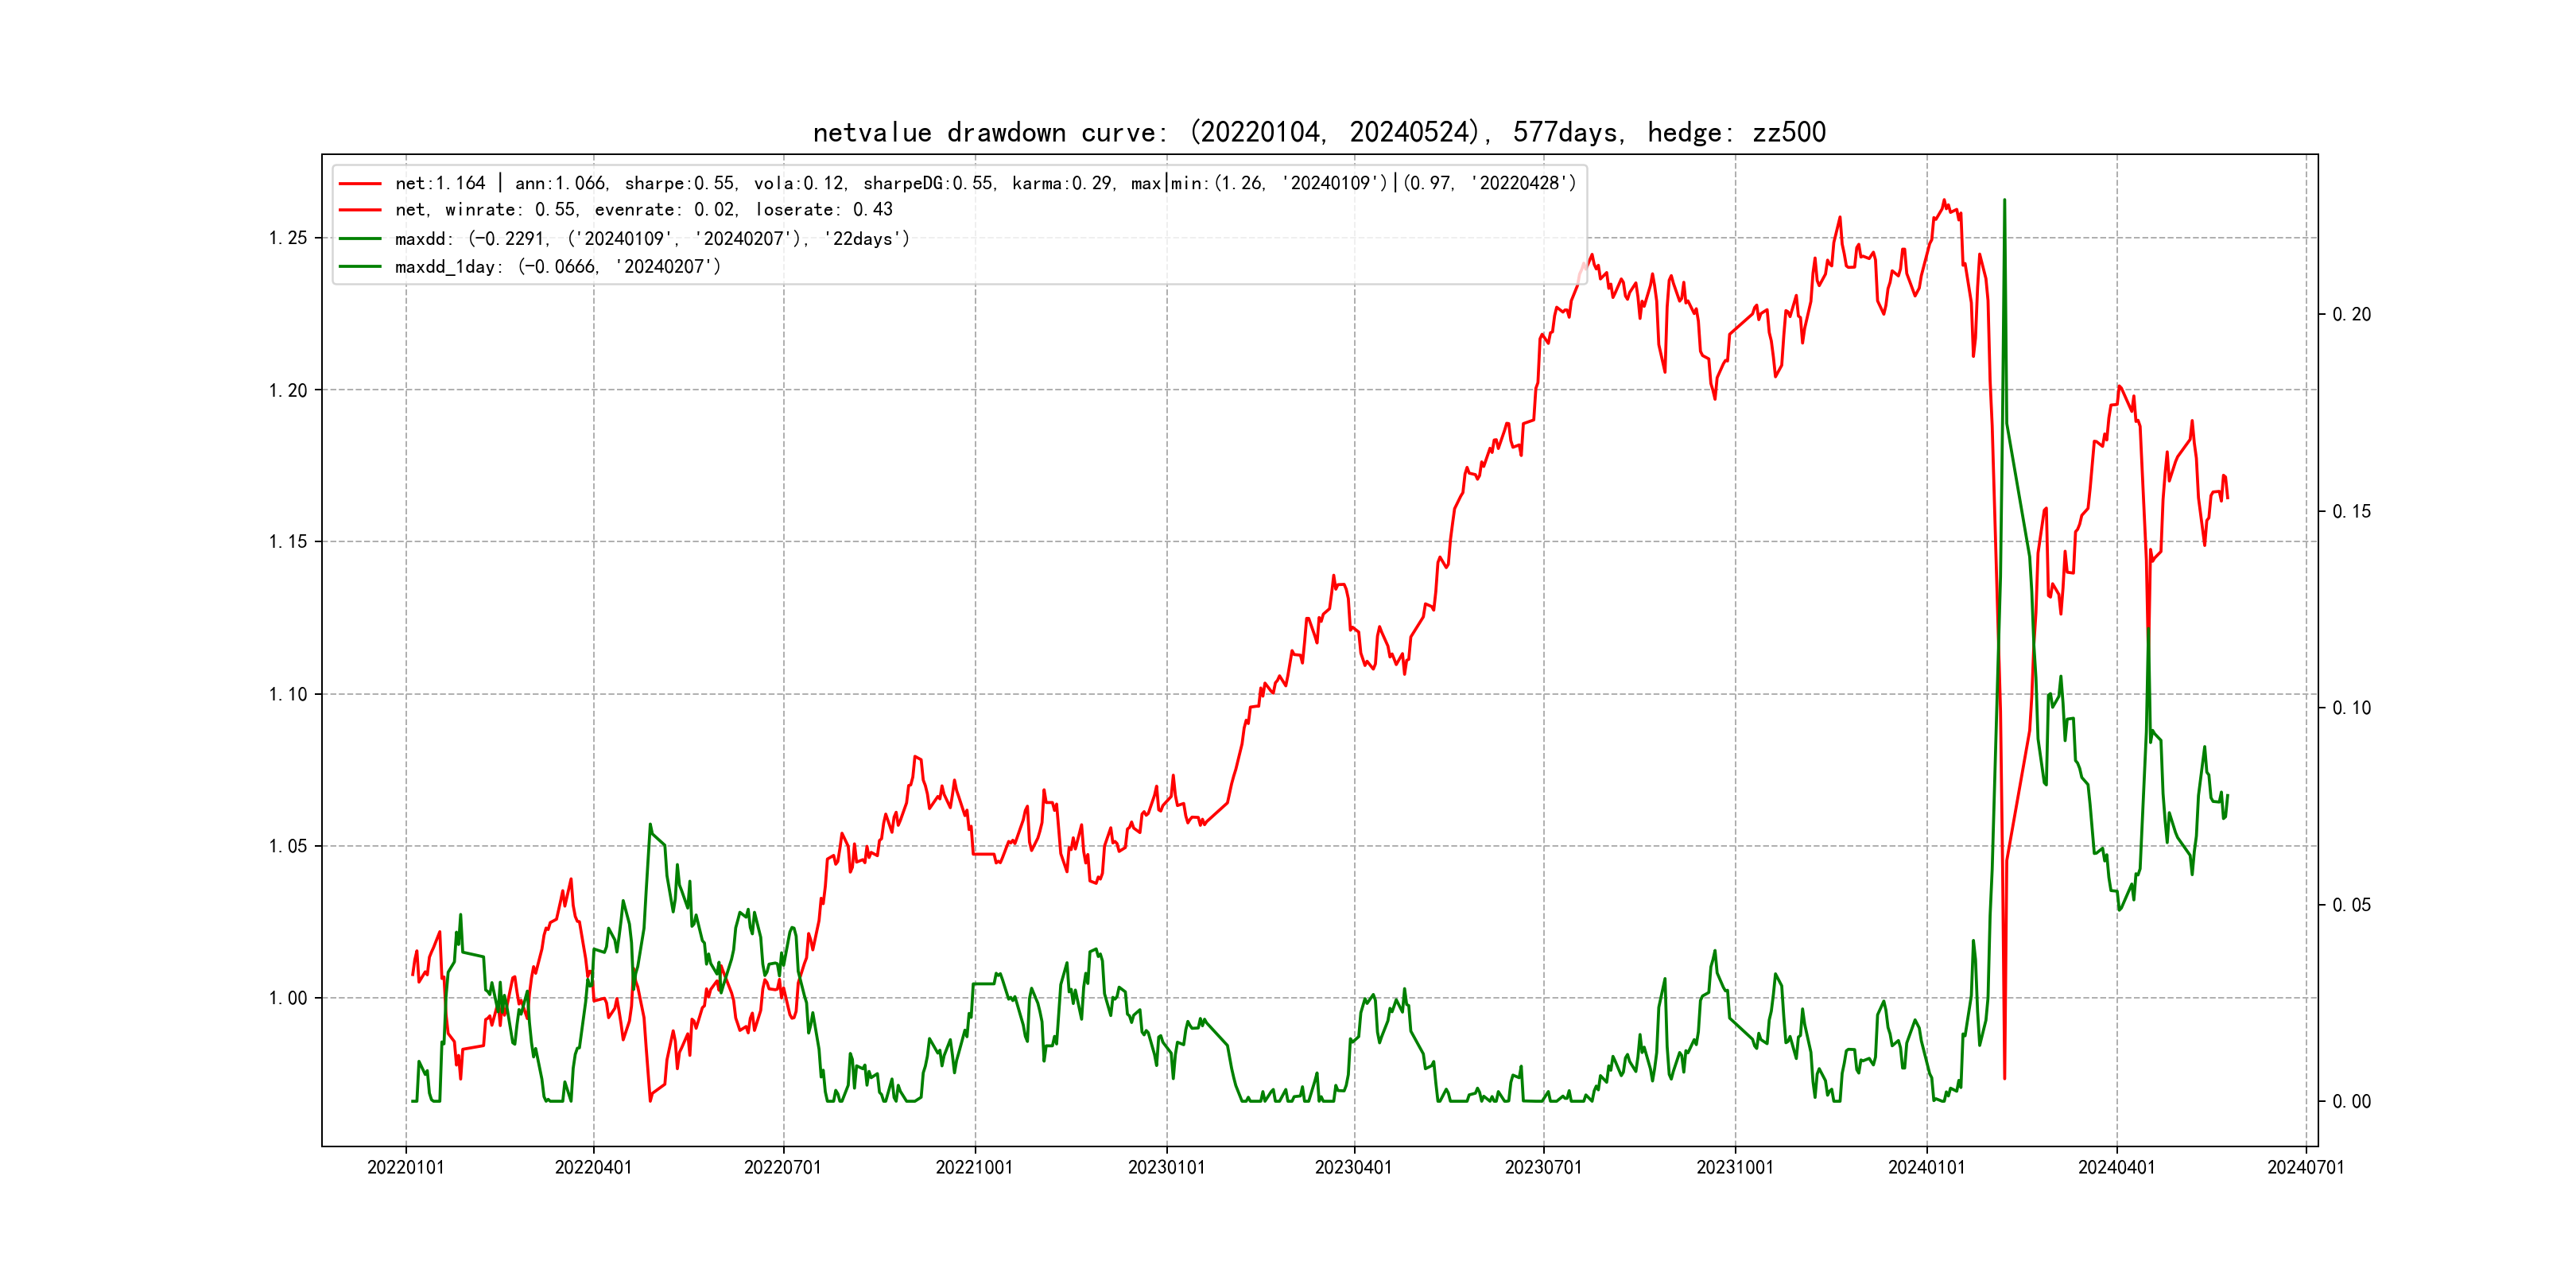Click the 1.25 left axis tick label

(288, 238)
